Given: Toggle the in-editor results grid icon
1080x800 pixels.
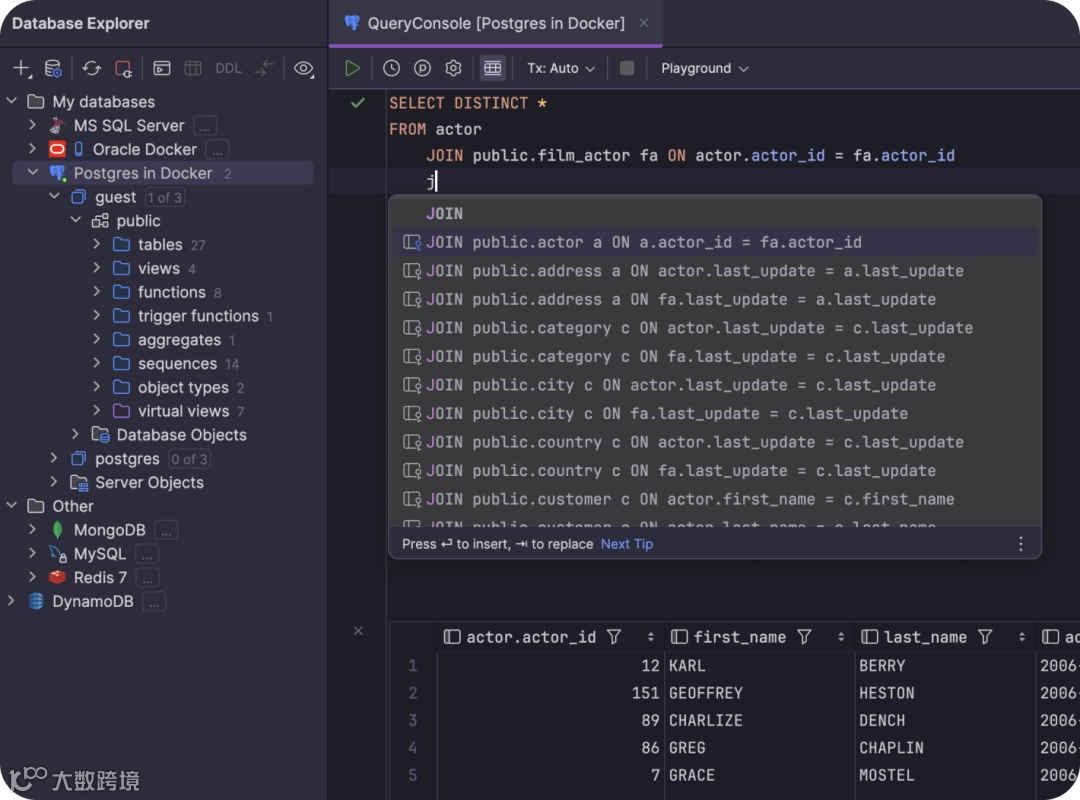Looking at the screenshot, I should point(492,68).
